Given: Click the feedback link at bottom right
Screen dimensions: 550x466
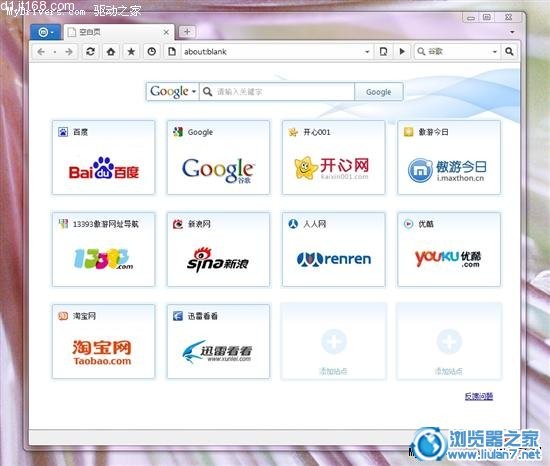Looking at the screenshot, I should pyautogui.click(x=479, y=396).
